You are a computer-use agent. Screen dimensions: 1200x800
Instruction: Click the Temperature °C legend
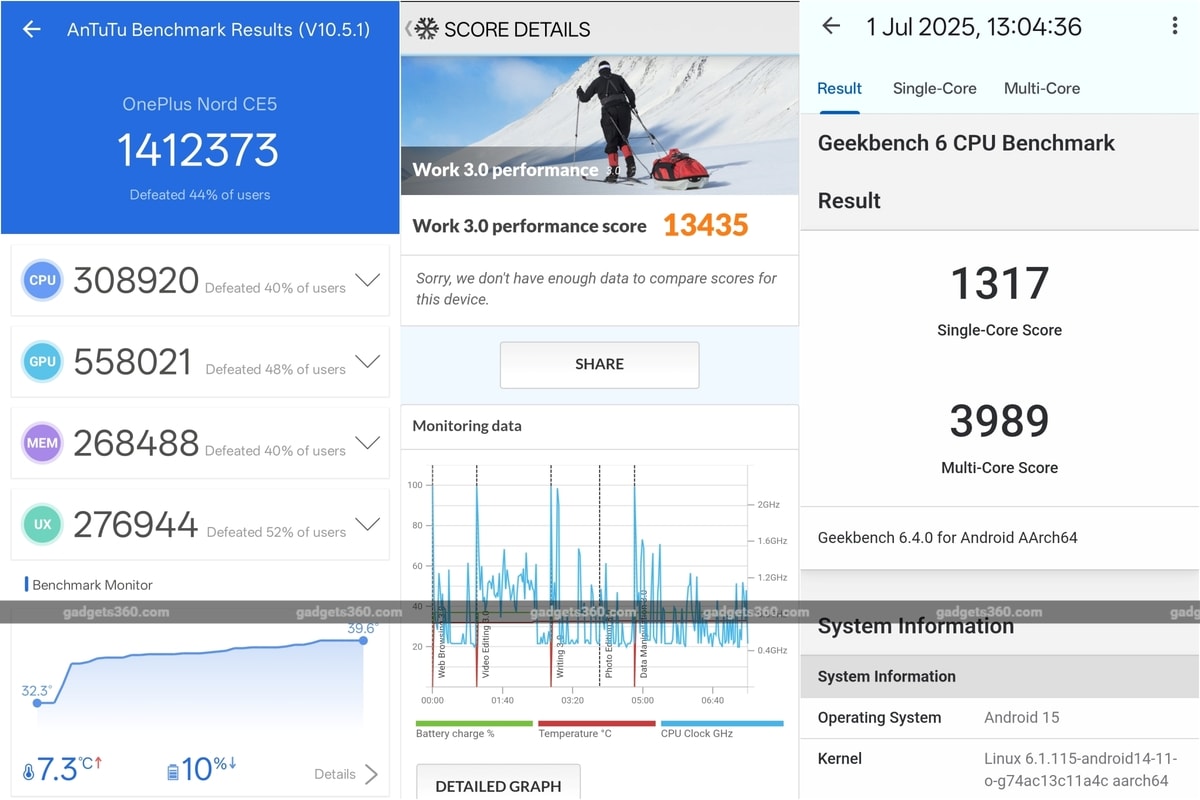(x=596, y=730)
